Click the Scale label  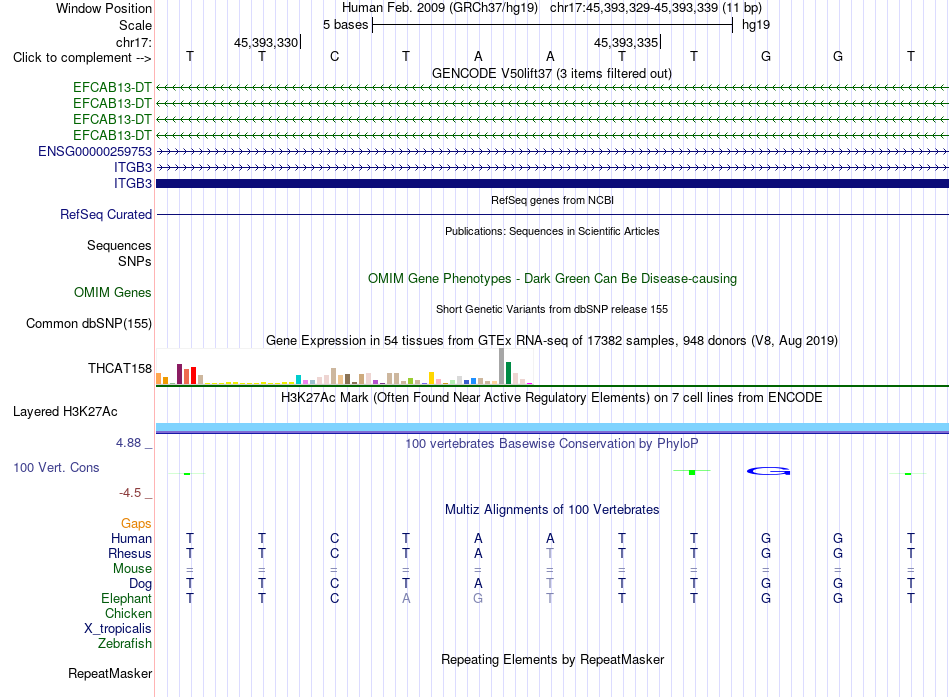(135, 25)
